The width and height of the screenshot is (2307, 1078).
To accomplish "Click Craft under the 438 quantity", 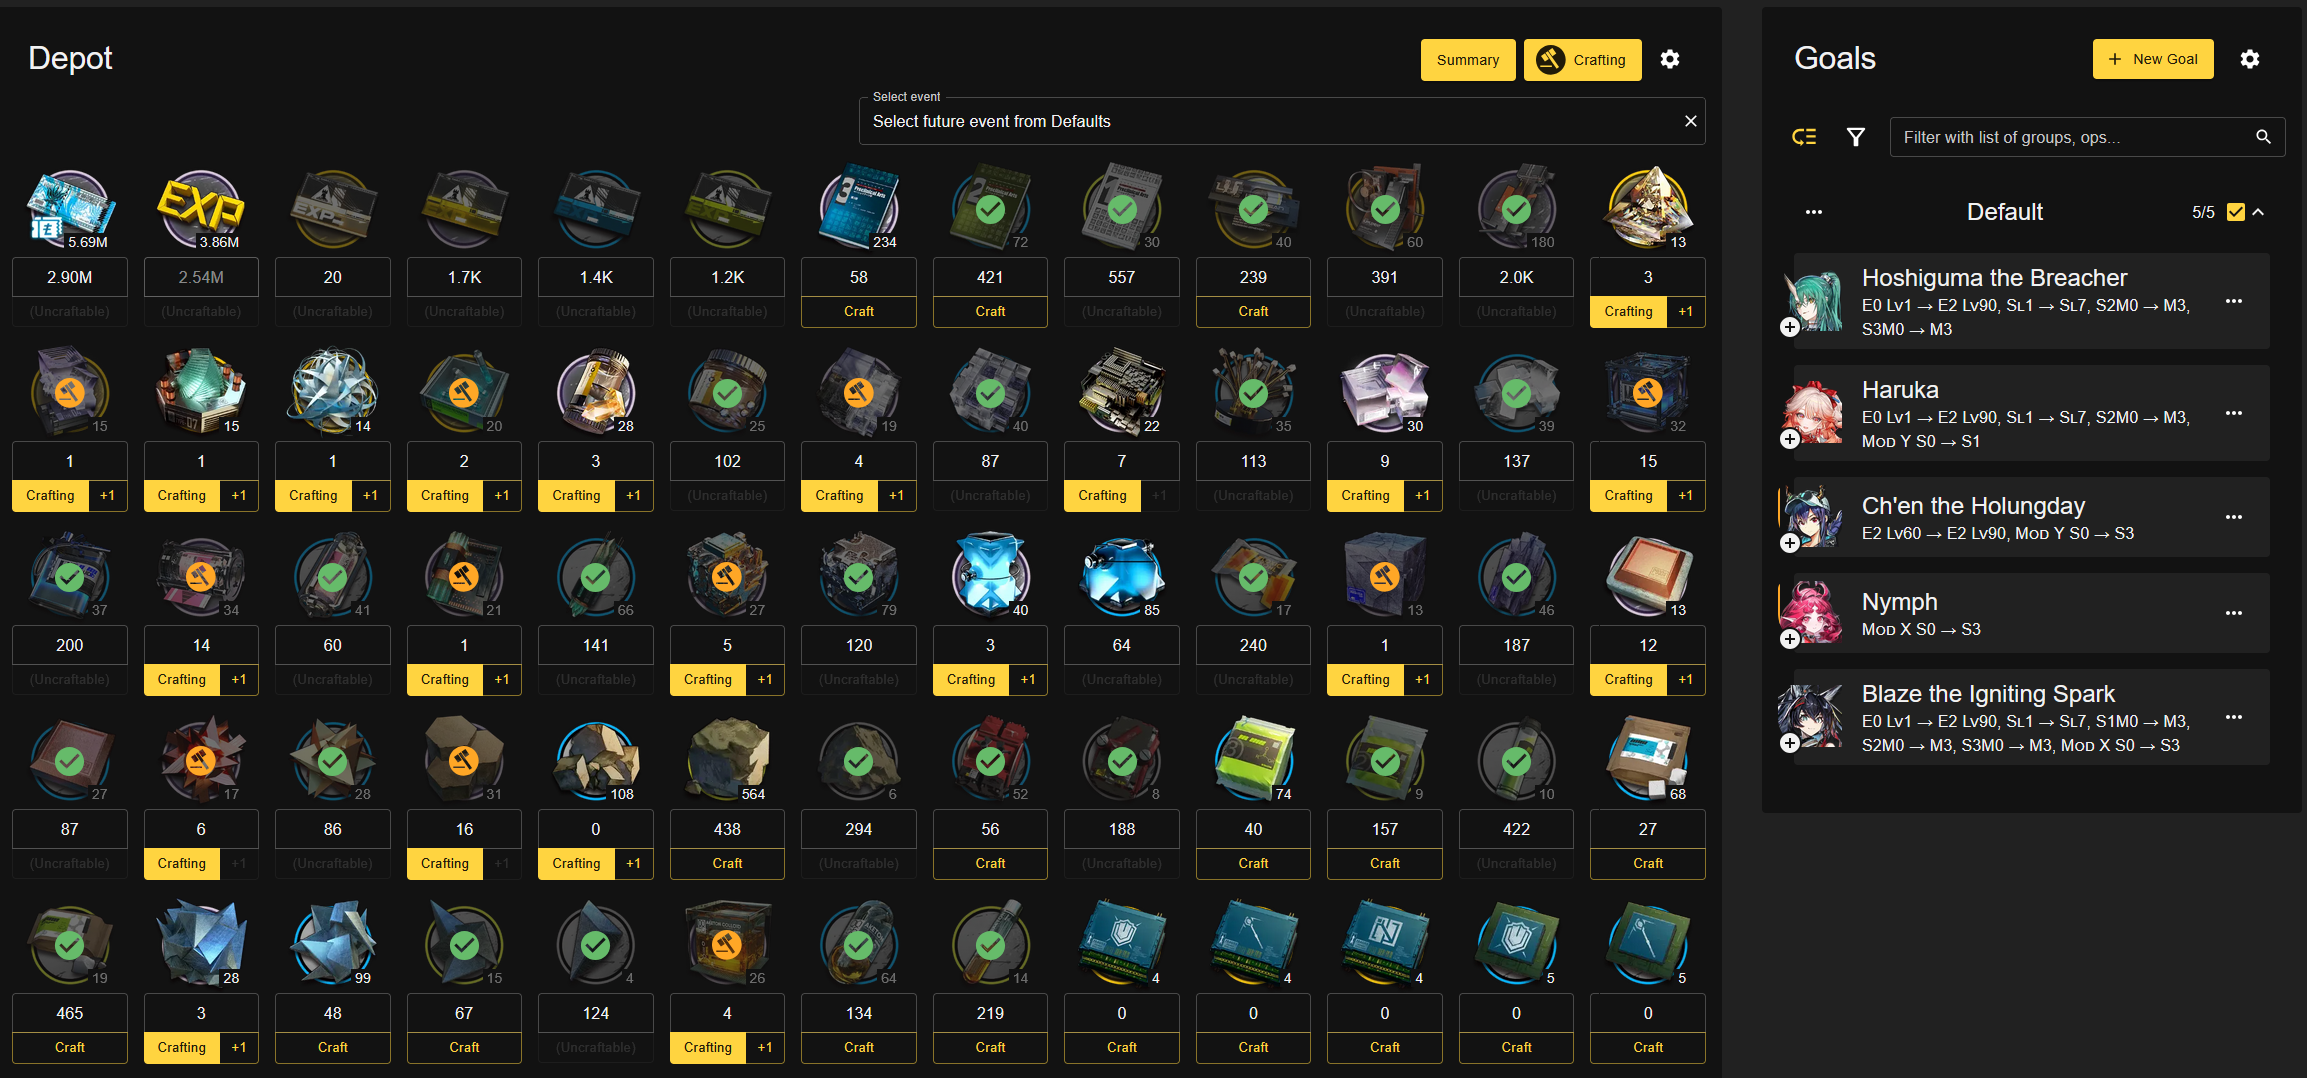I will tap(727, 863).
